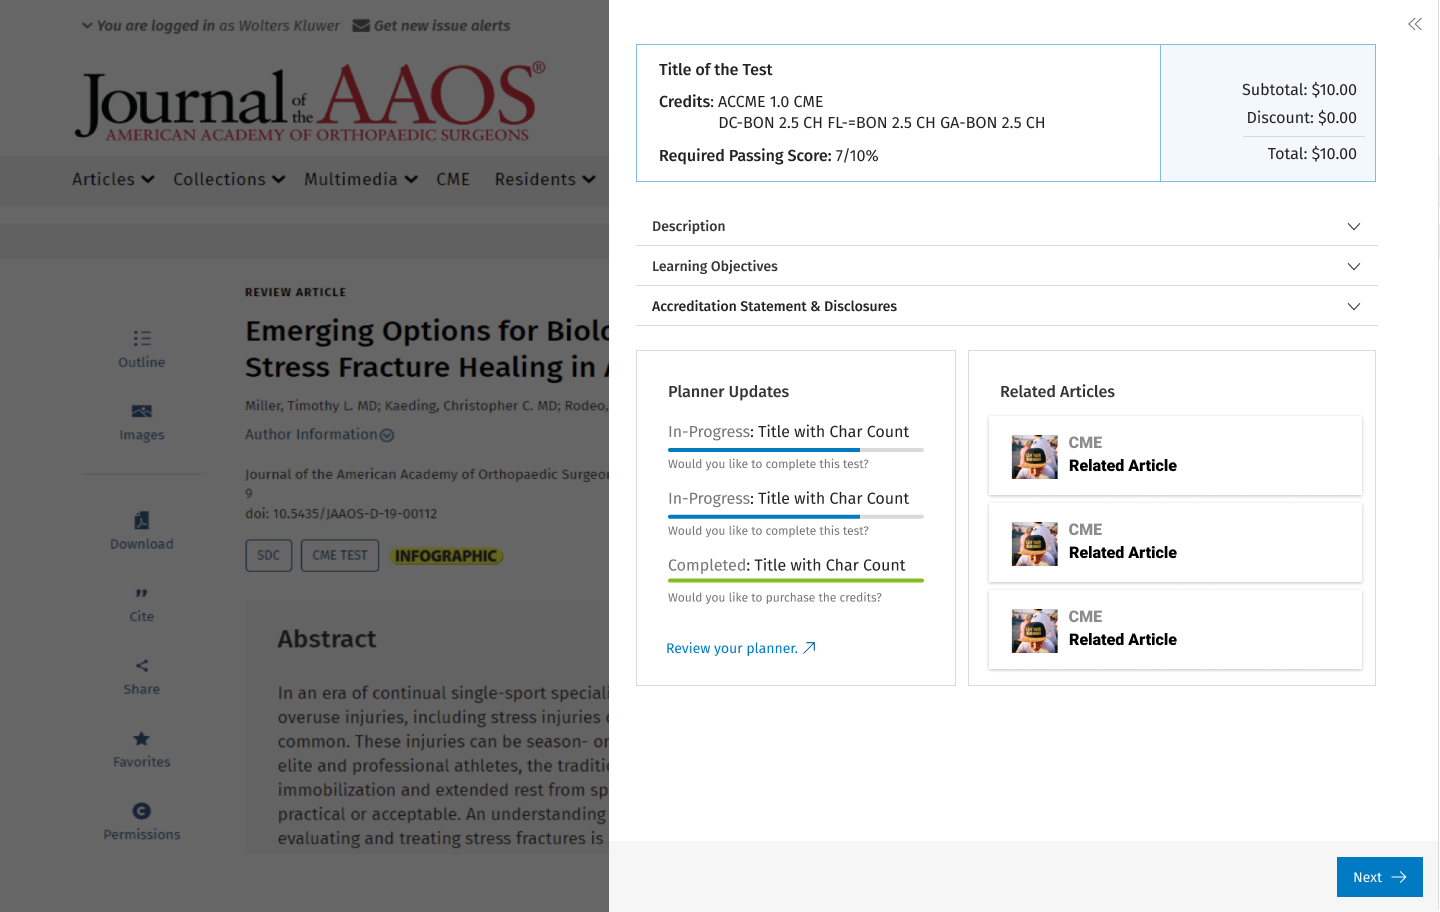
Task: Click the Emerging Options article title
Action: pyautogui.click(x=427, y=349)
